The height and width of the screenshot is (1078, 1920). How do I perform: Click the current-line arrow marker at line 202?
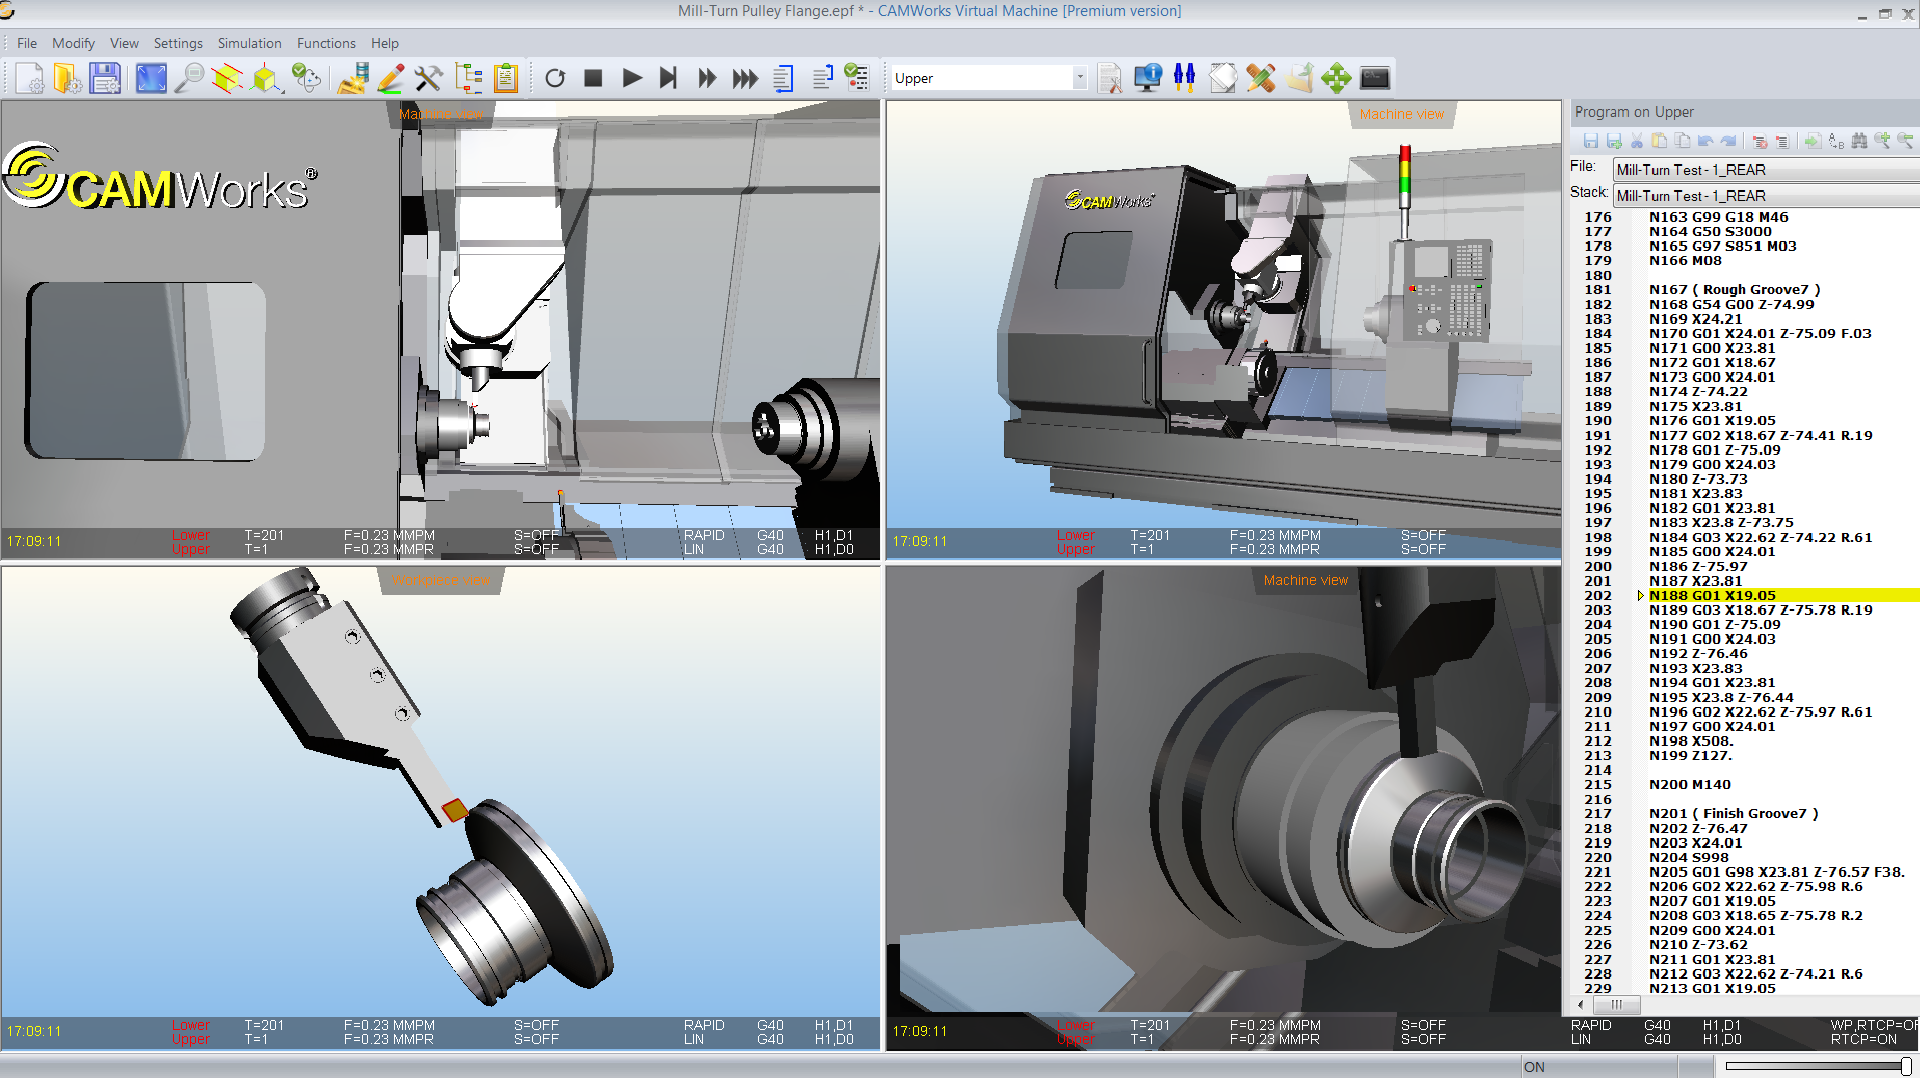click(x=1640, y=595)
